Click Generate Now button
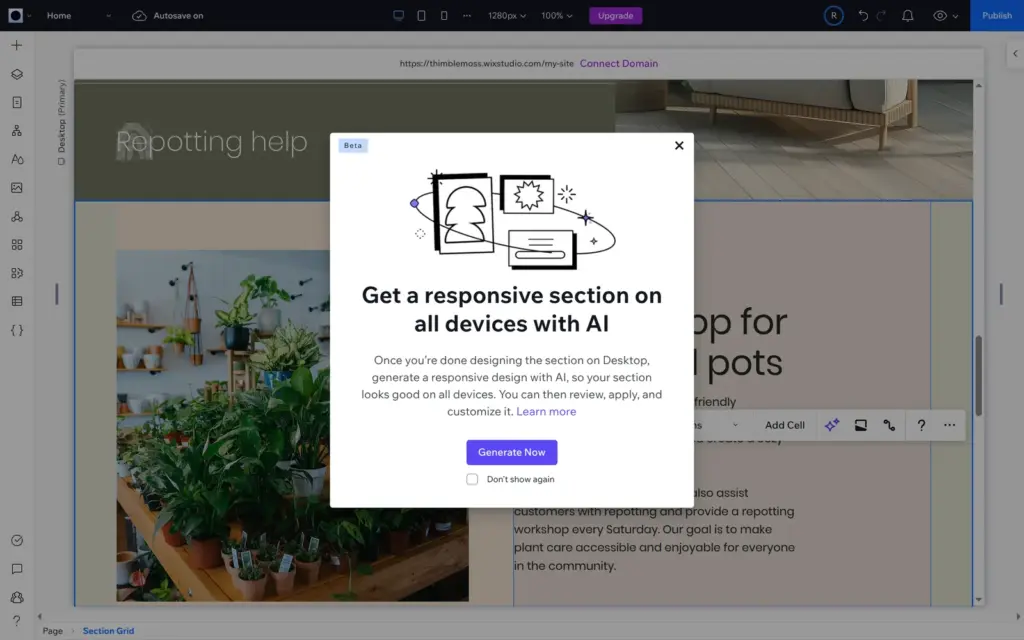 tap(511, 452)
